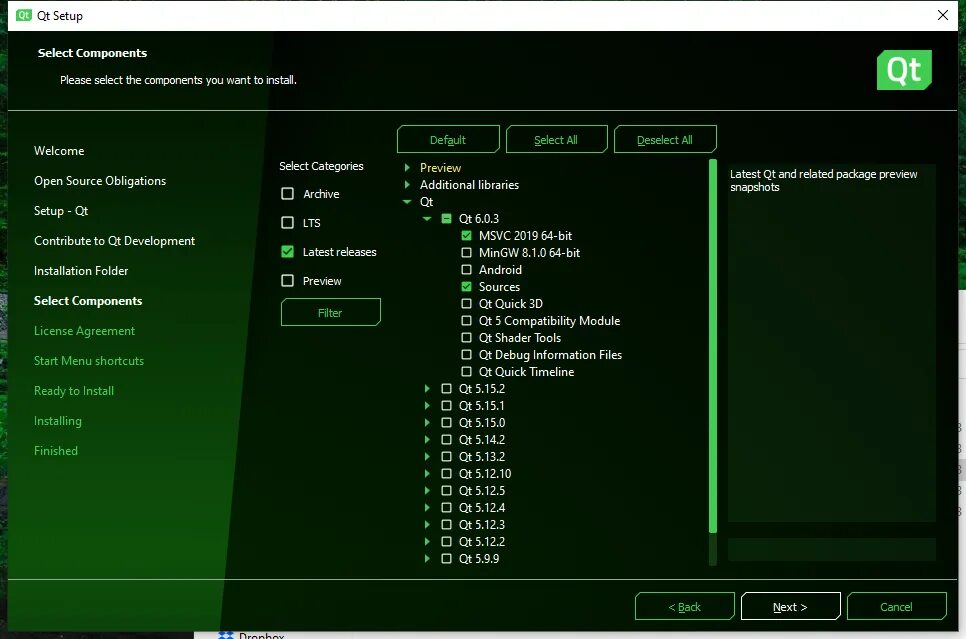Image resolution: width=966 pixels, height=639 pixels.
Task: Select the Additional libraries tree row
Action: point(469,184)
